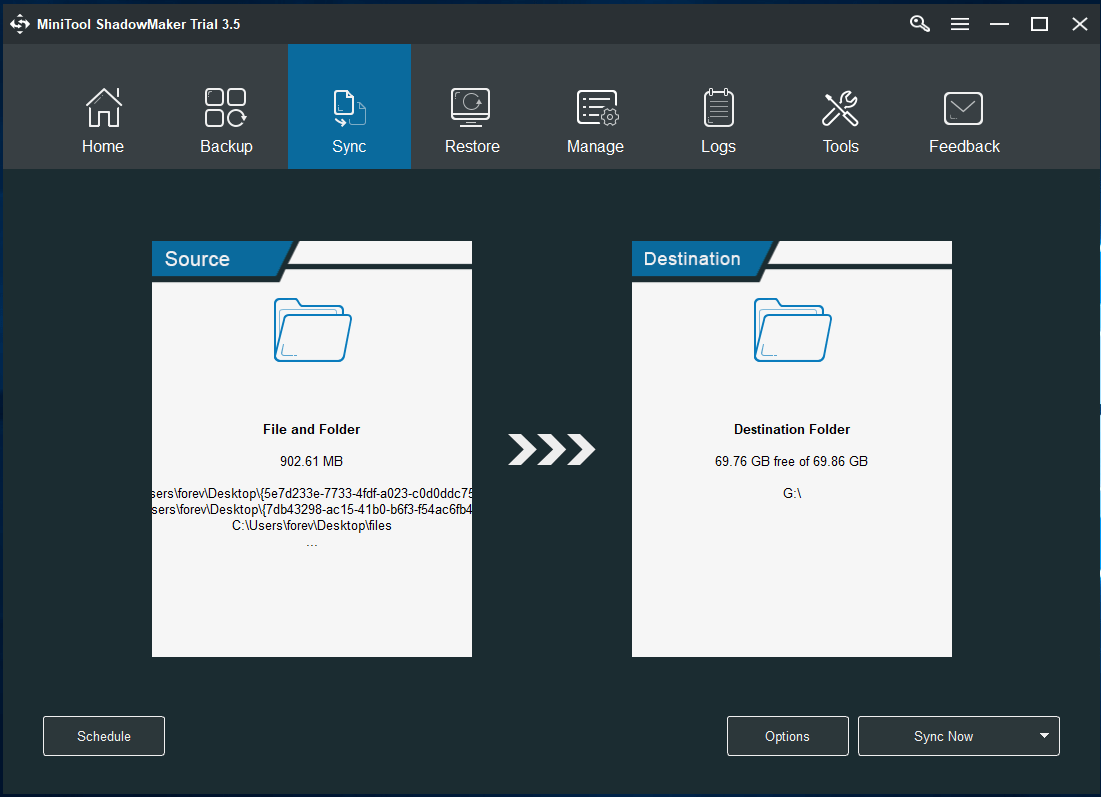Select the Destination panel header
Screen dimensions: 1101x797
pyautogui.click(x=692, y=259)
